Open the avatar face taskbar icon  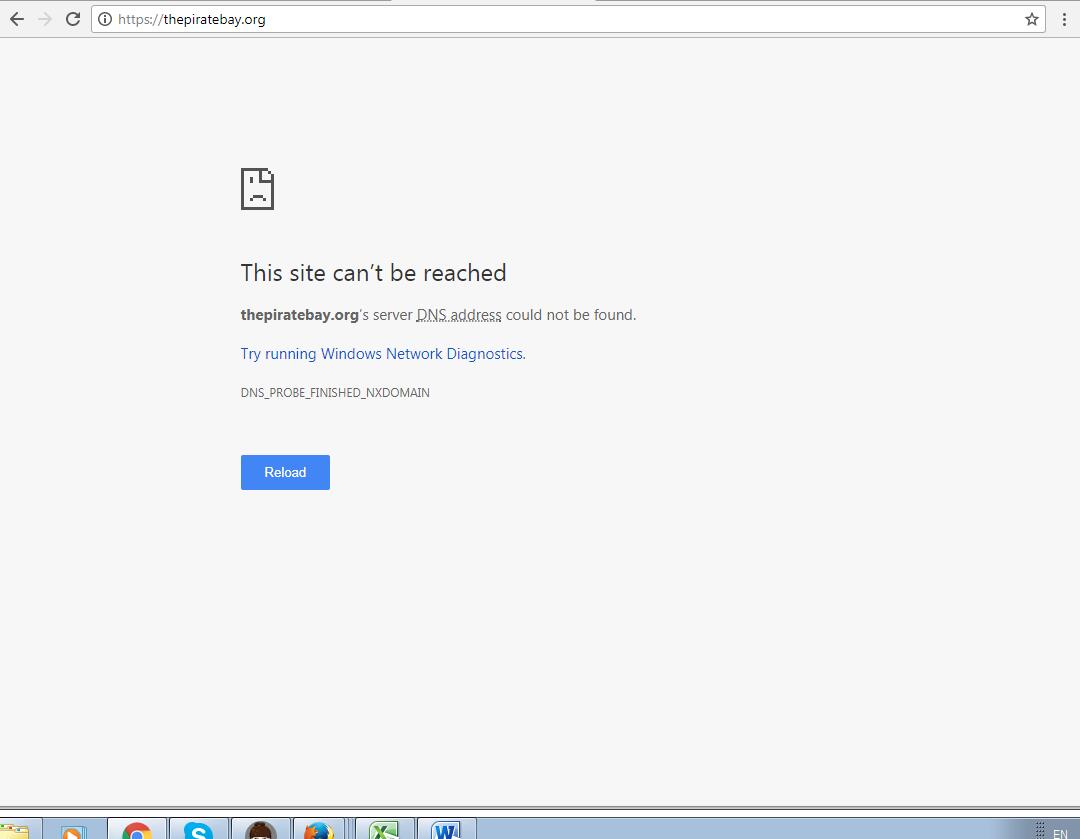pyautogui.click(x=260, y=829)
